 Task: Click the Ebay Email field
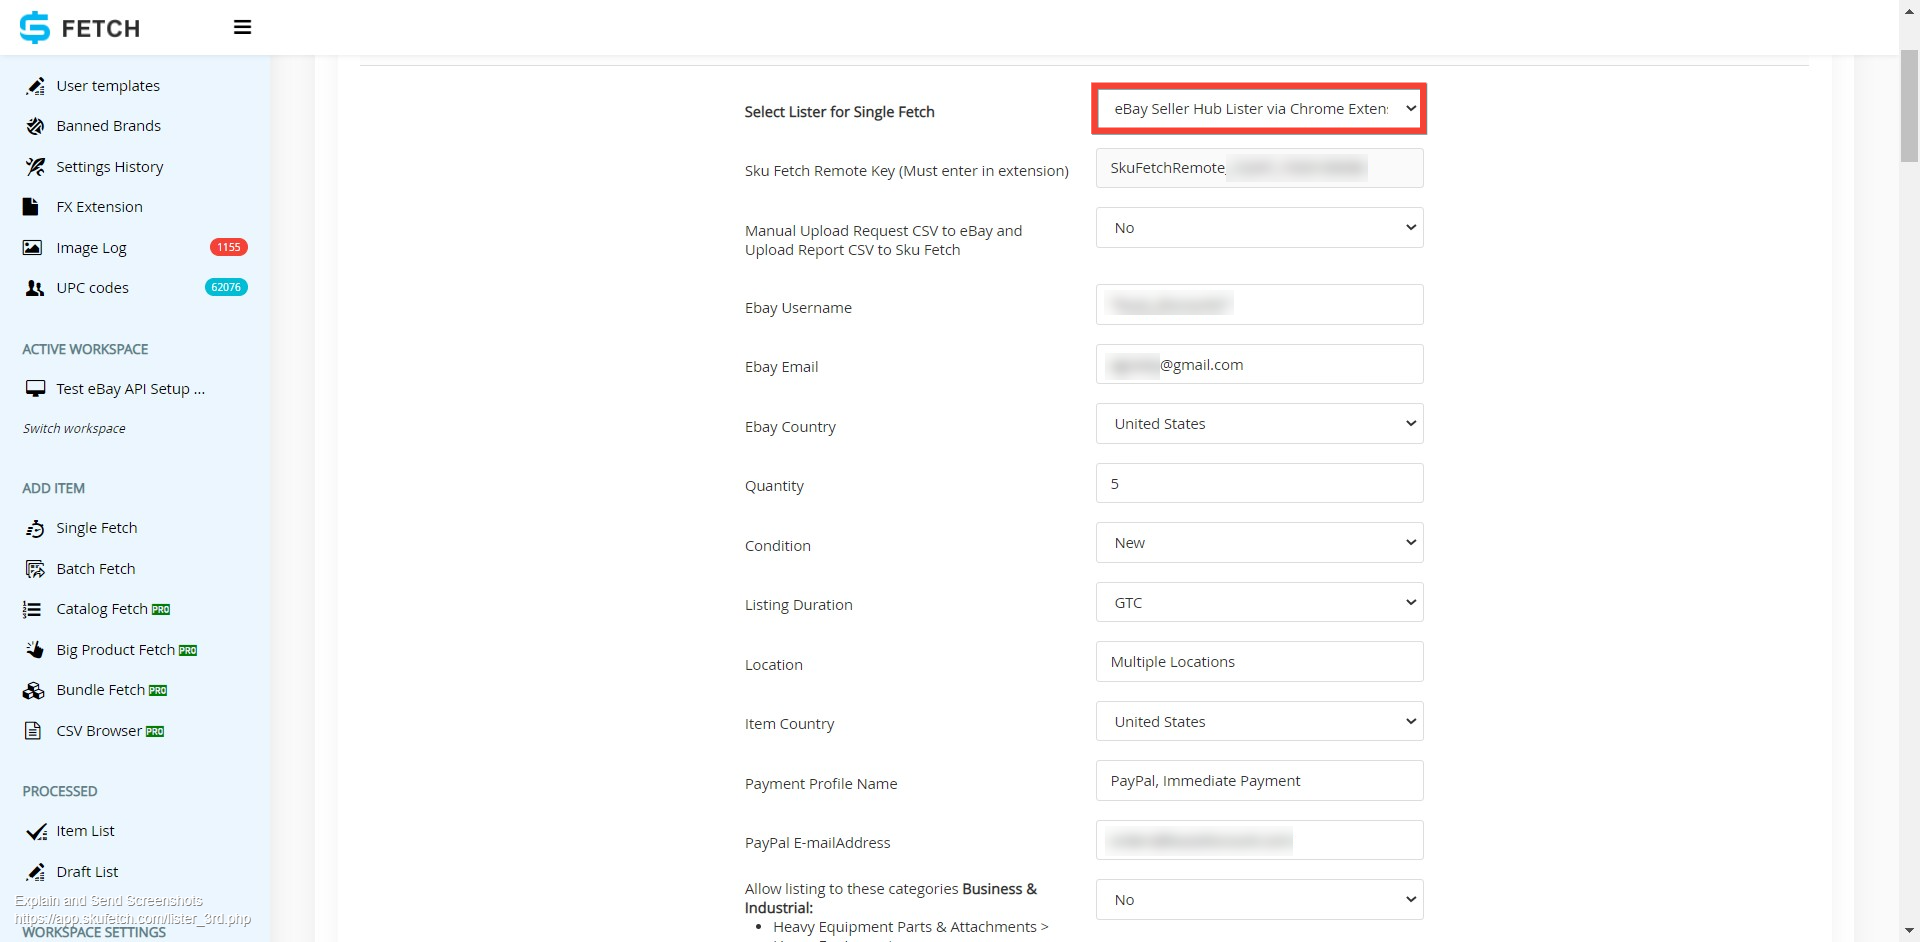pos(1259,365)
